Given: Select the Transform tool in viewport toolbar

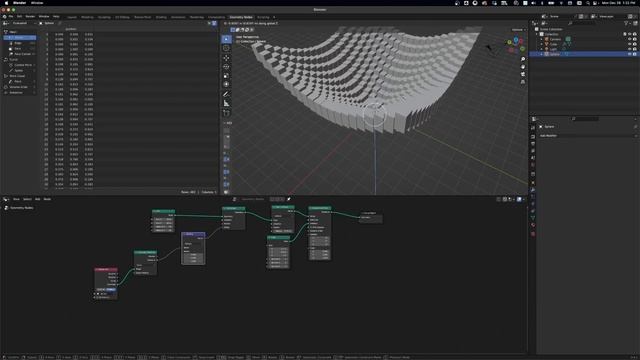Looking at the screenshot, I should 226,84.
